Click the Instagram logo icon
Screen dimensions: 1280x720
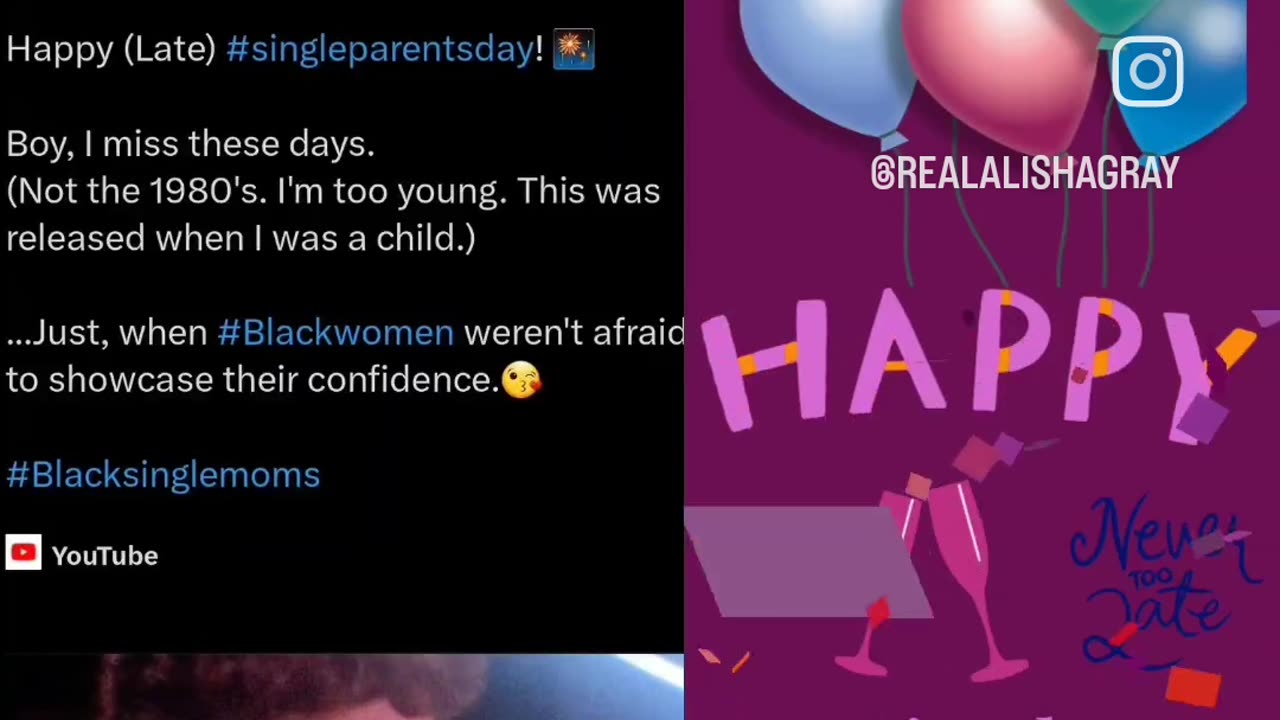1148,70
